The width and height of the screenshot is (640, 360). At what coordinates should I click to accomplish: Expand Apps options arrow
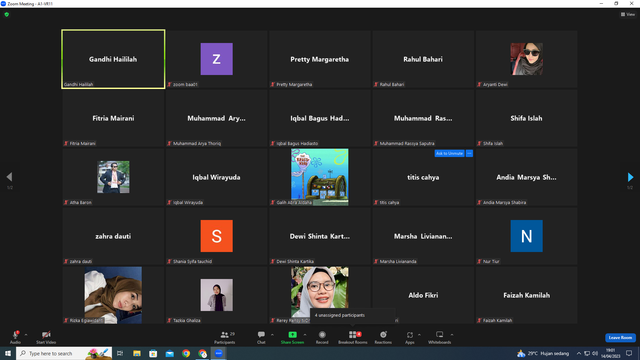419,335
